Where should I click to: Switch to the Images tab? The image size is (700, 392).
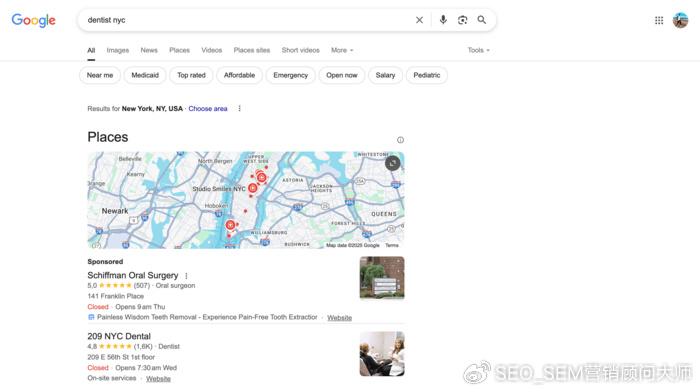pos(118,50)
